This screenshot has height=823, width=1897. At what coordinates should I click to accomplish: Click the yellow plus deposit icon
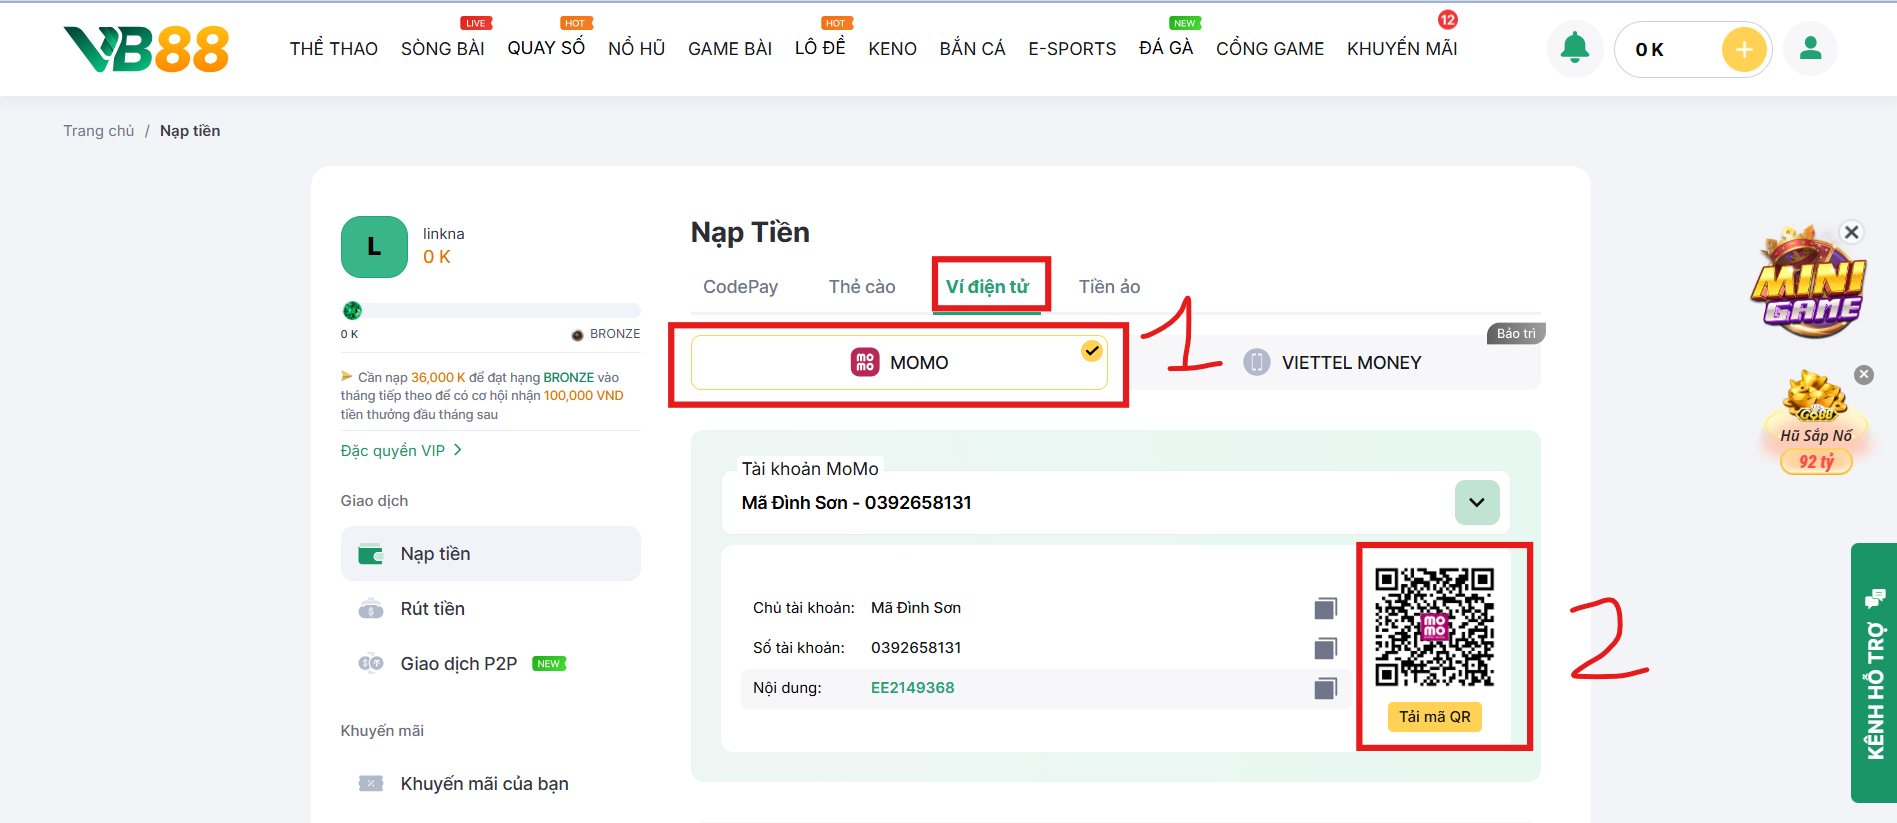[x=1744, y=49]
